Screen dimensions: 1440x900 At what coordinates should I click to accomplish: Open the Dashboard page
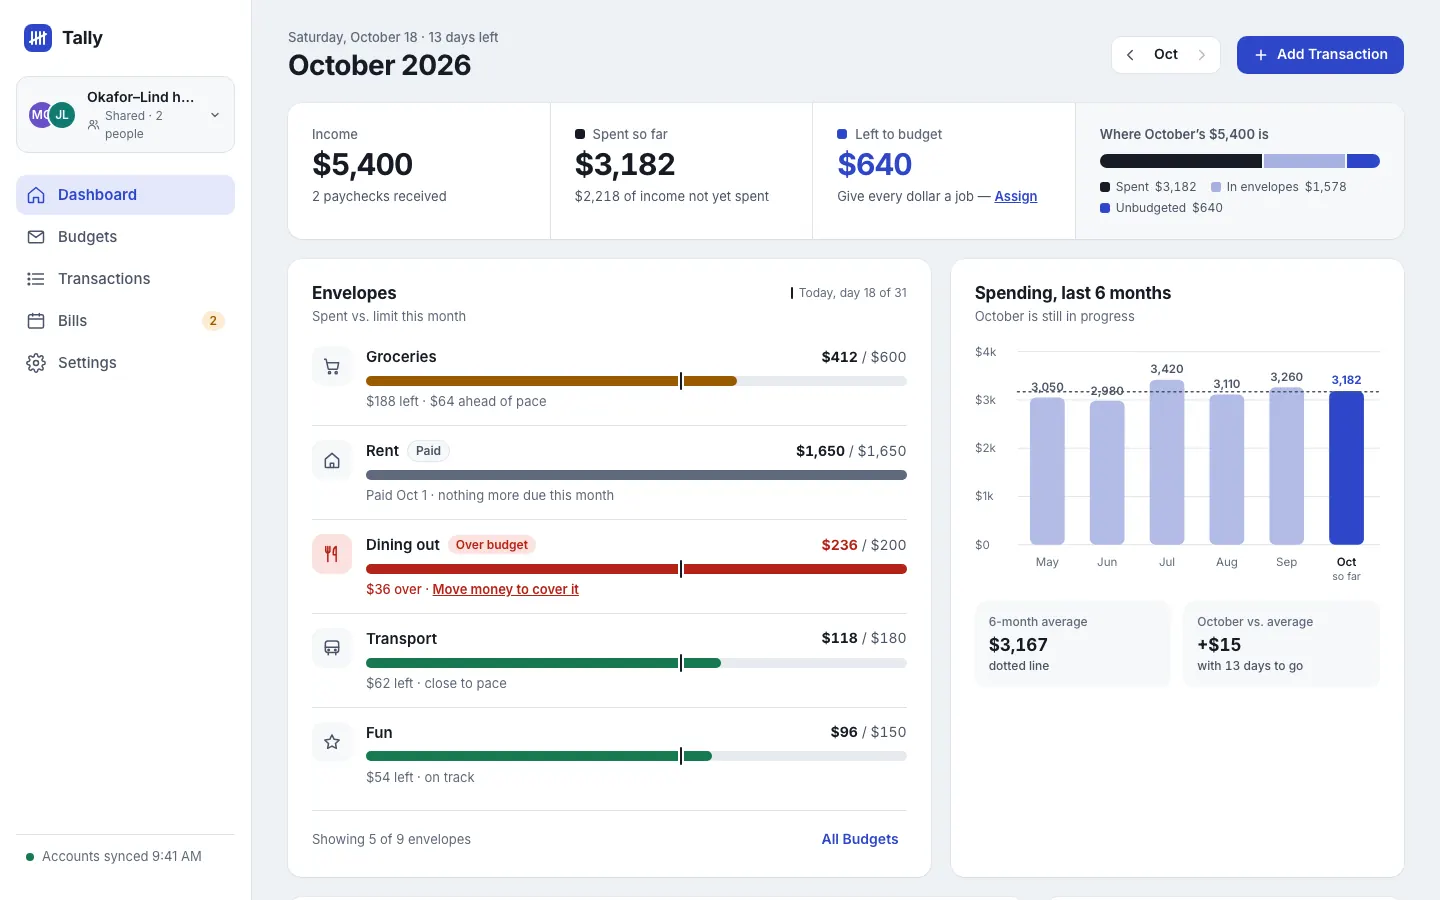pos(125,195)
